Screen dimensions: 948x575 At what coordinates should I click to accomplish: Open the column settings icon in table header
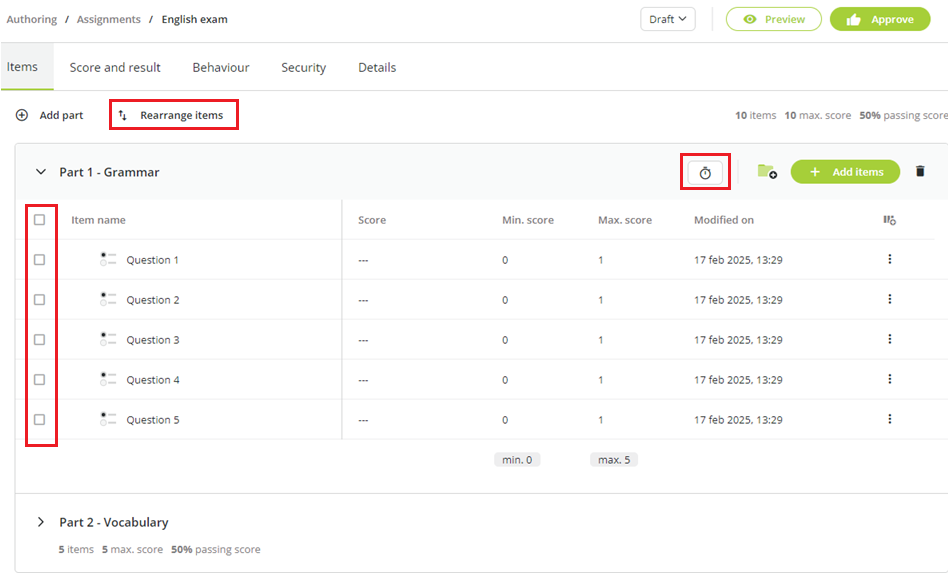pos(889,220)
